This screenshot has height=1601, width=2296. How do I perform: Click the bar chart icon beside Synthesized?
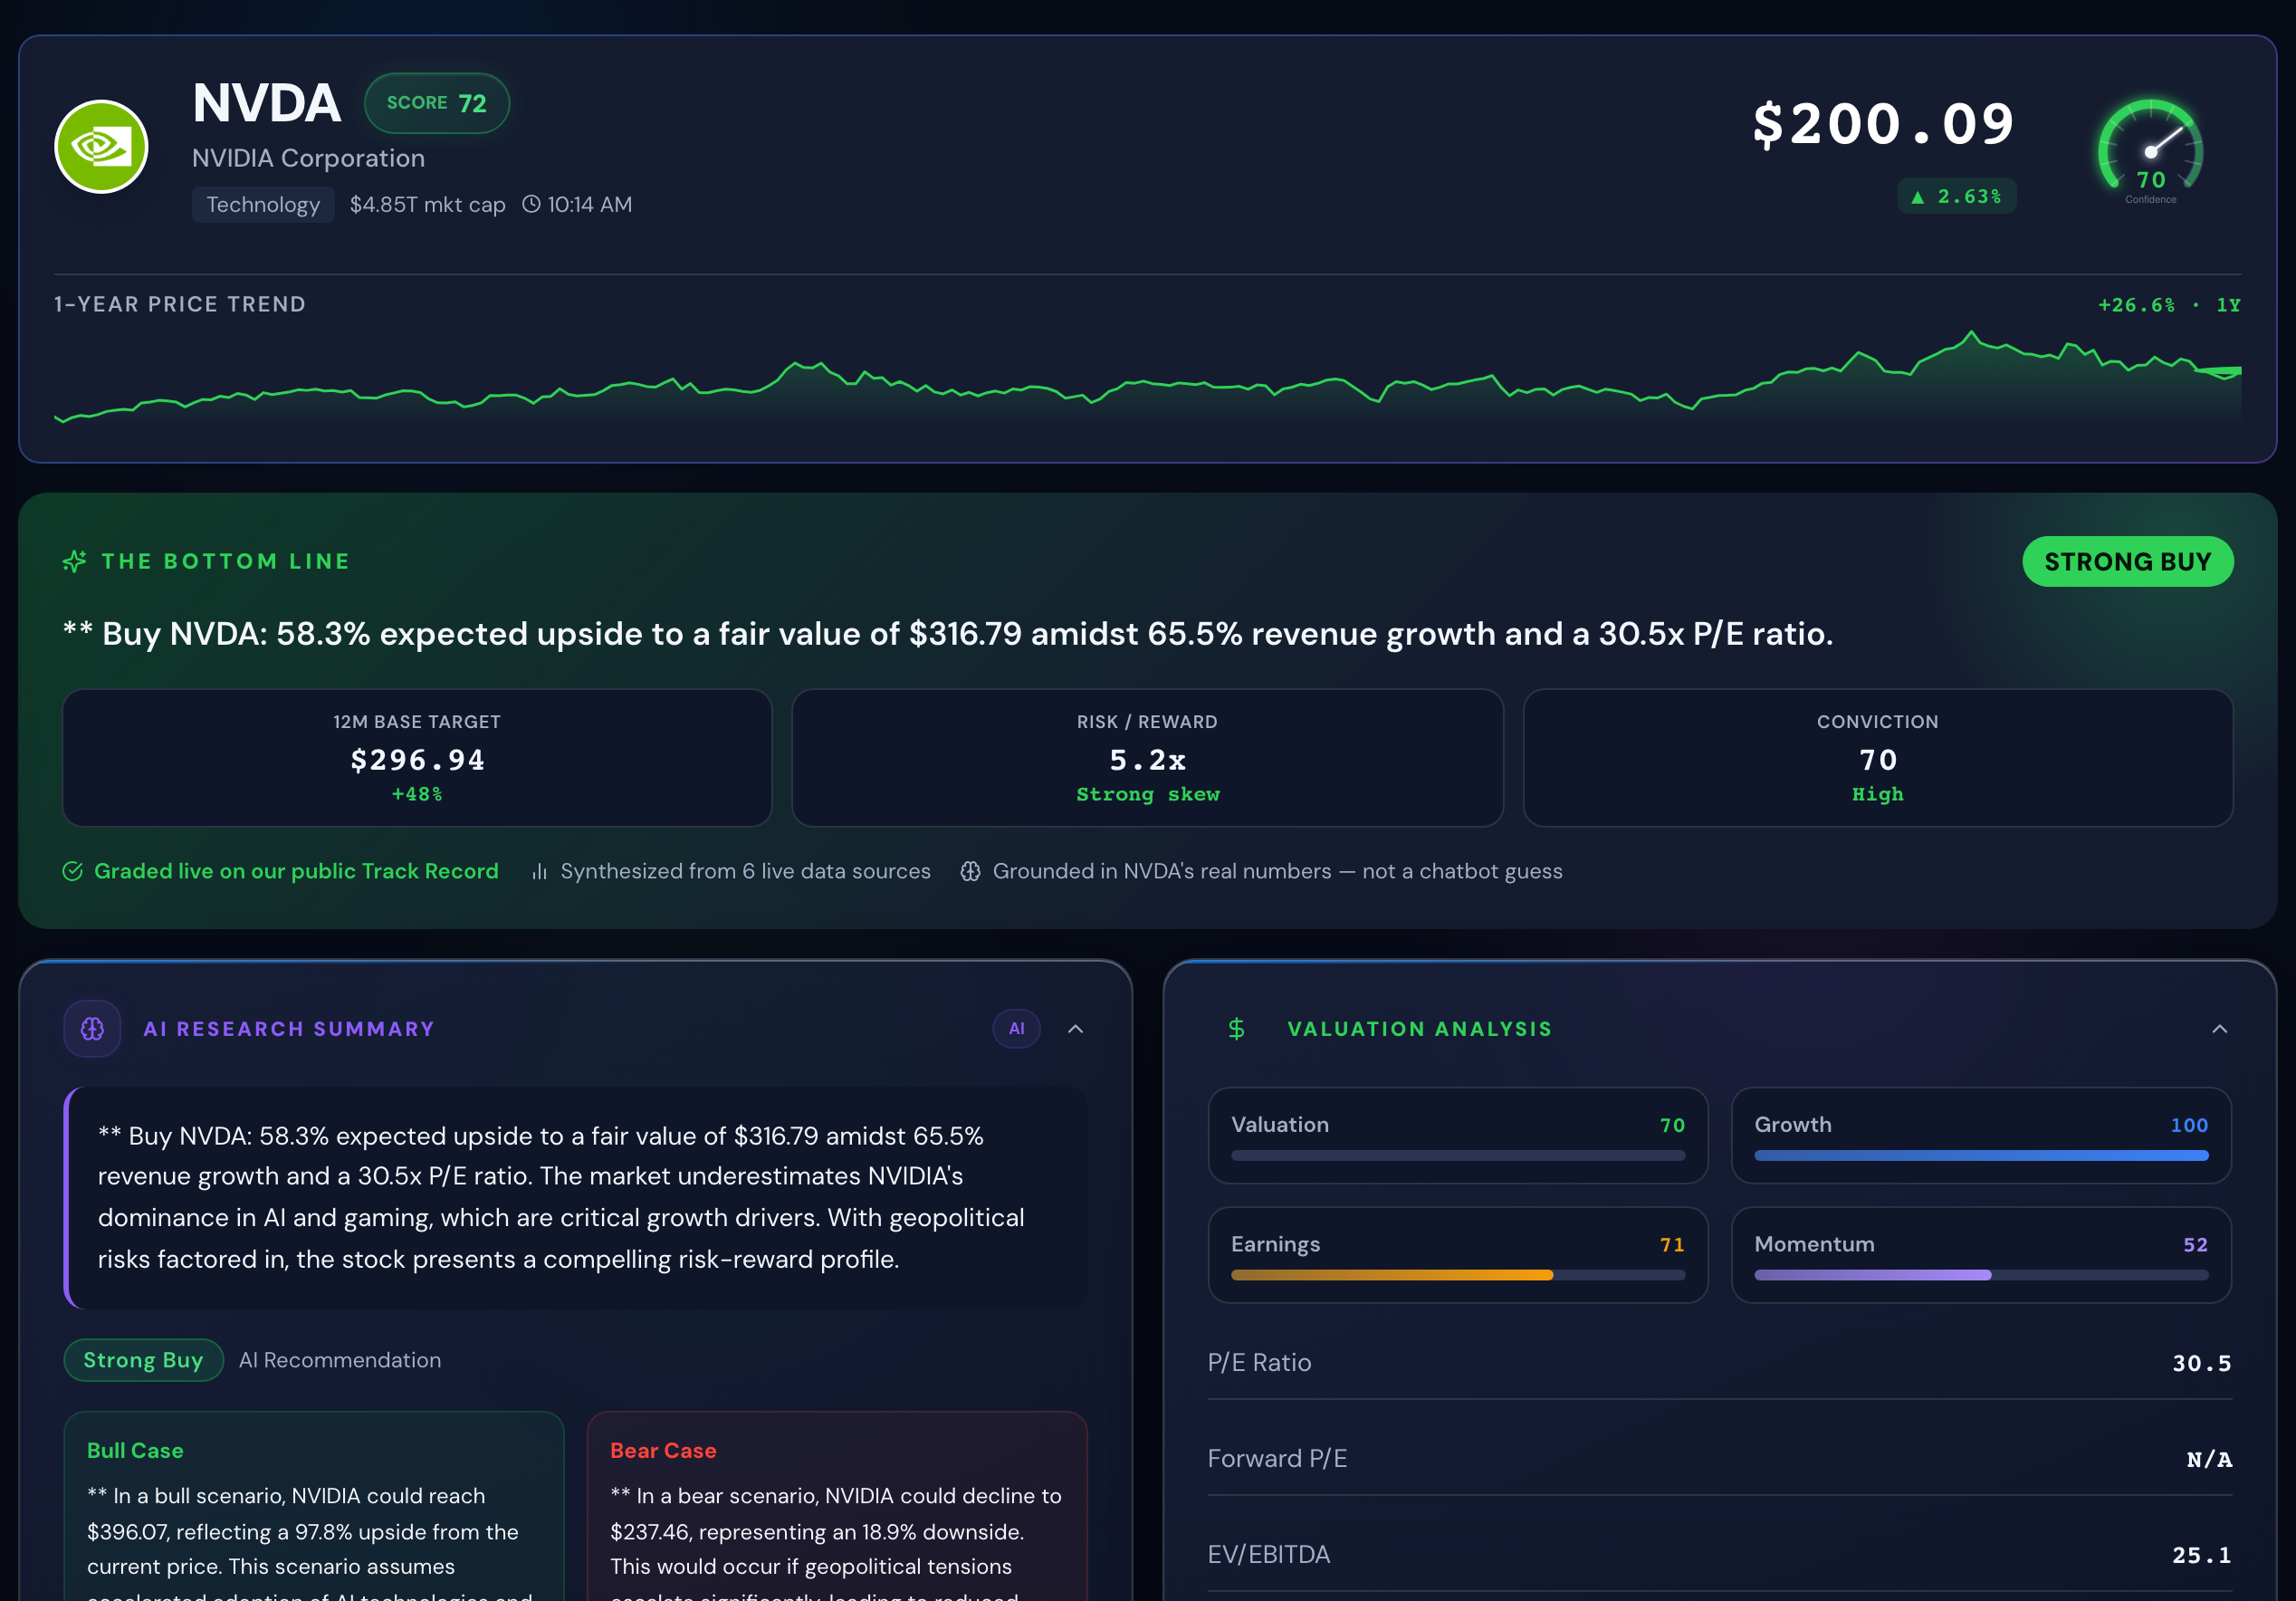[540, 871]
